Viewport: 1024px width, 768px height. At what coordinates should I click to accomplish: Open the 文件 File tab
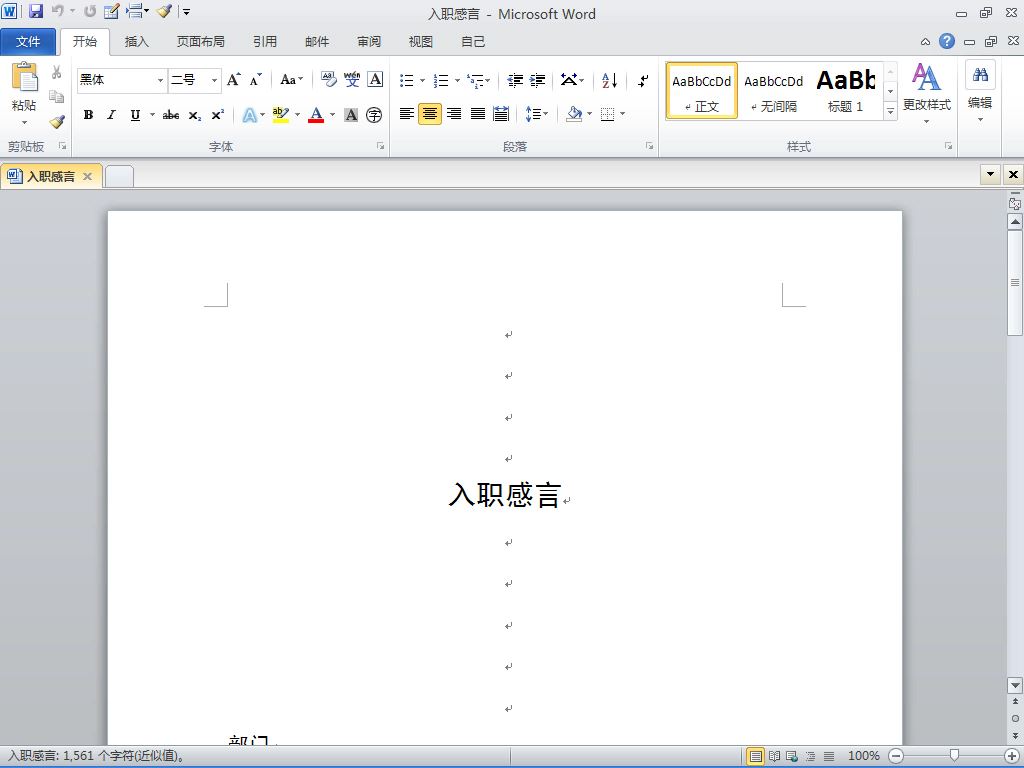click(x=28, y=42)
